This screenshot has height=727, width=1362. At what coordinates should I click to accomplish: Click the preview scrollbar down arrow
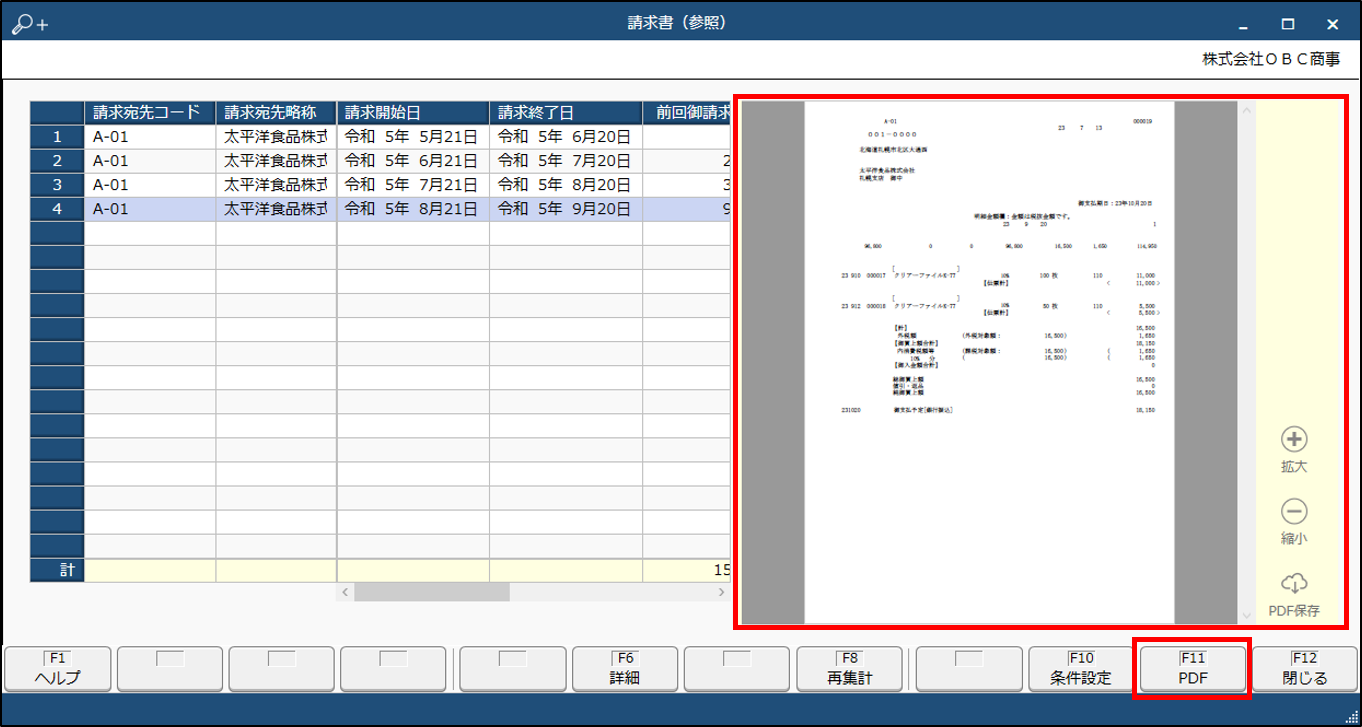(1246, 616)
